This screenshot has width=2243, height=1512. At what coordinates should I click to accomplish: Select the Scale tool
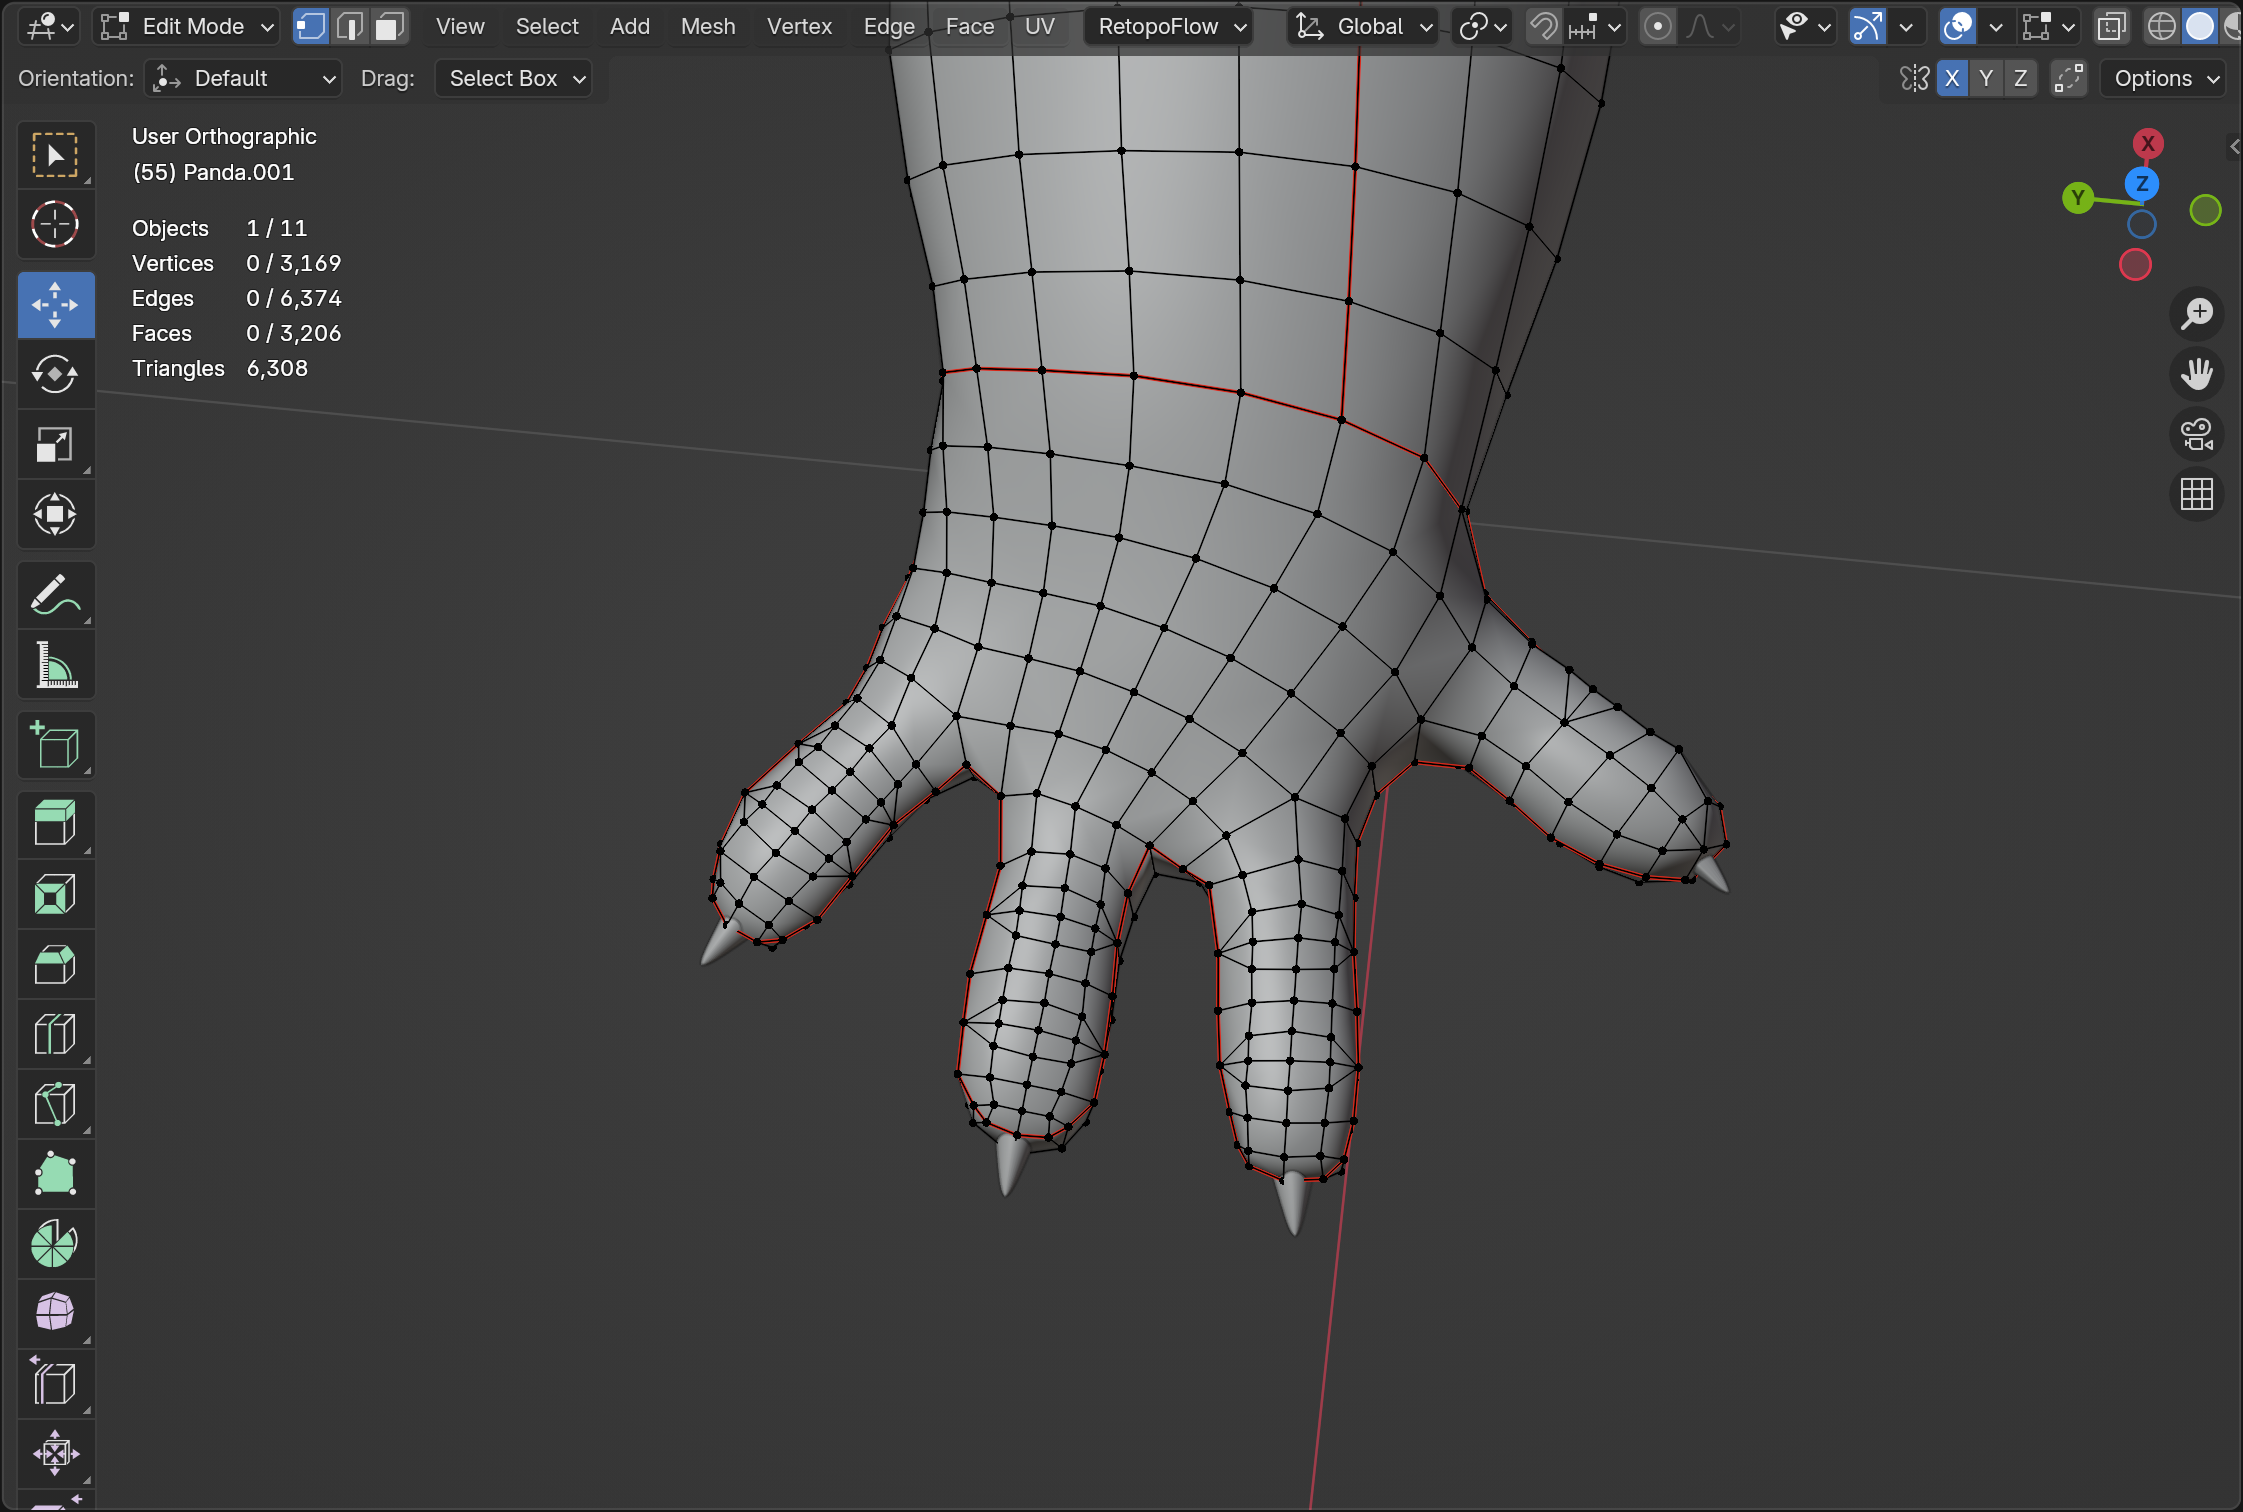(55, 445)
